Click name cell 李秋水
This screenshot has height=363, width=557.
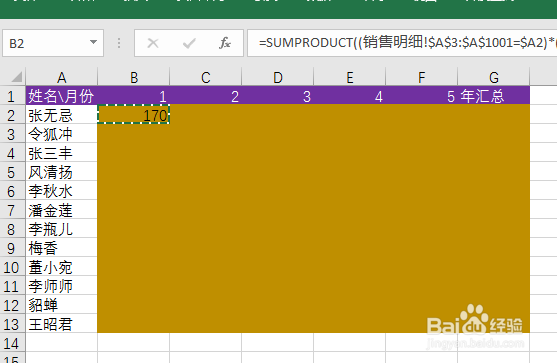(x=61, y=191)
